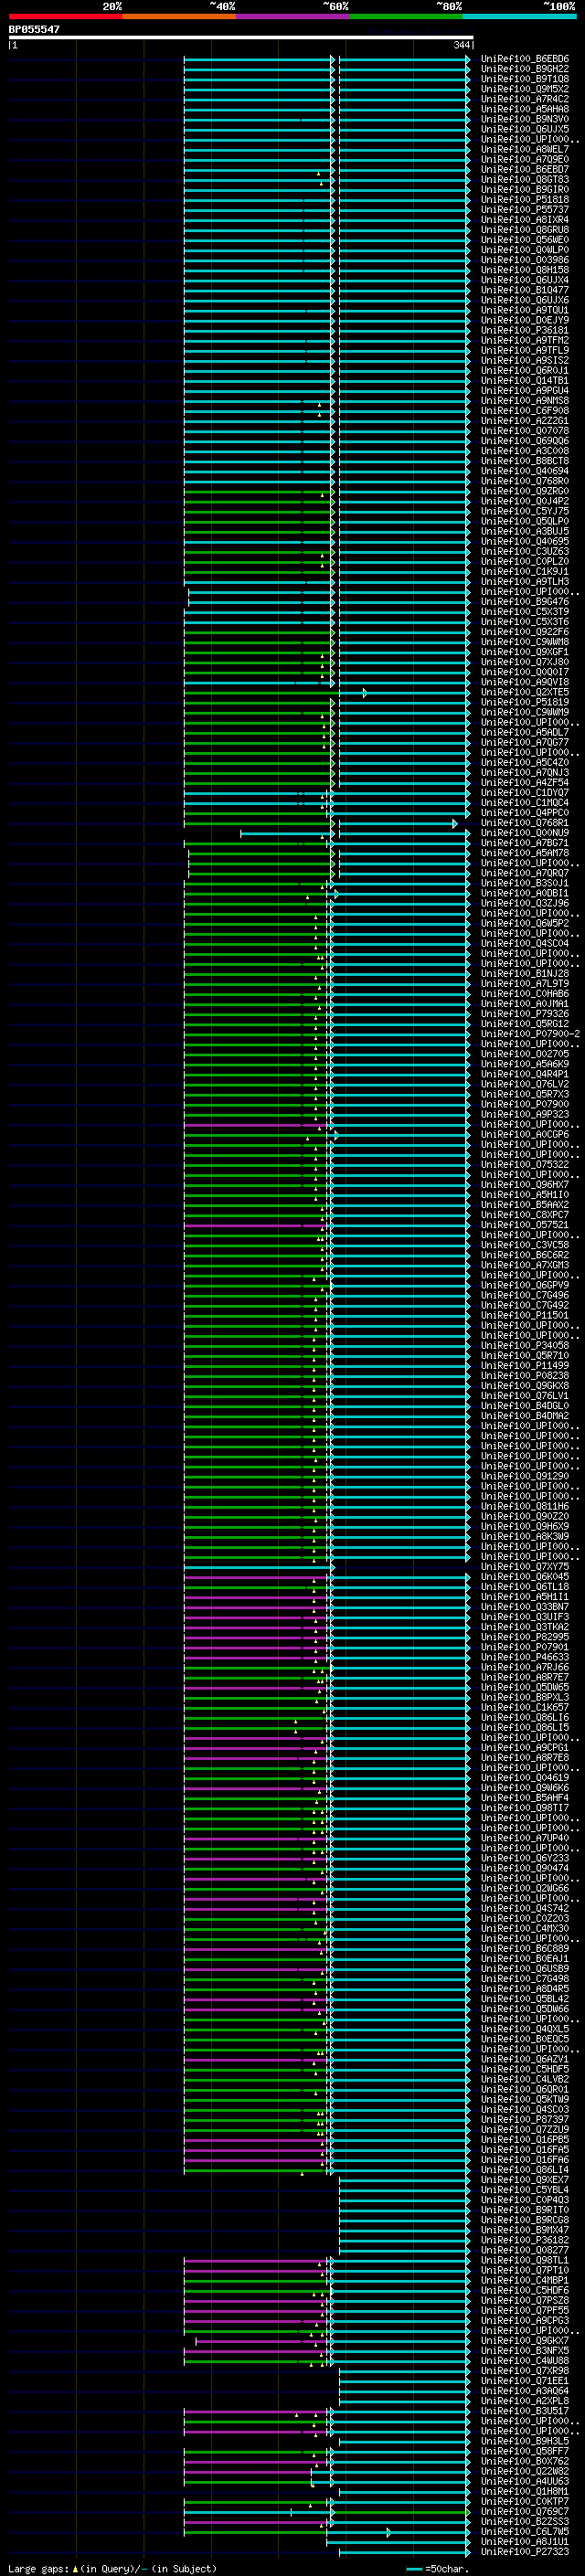This screenshot has width=585, height=2576.
Task: Select hit UniRef100_C4MBP1
Action: [x=525, y=2280]
